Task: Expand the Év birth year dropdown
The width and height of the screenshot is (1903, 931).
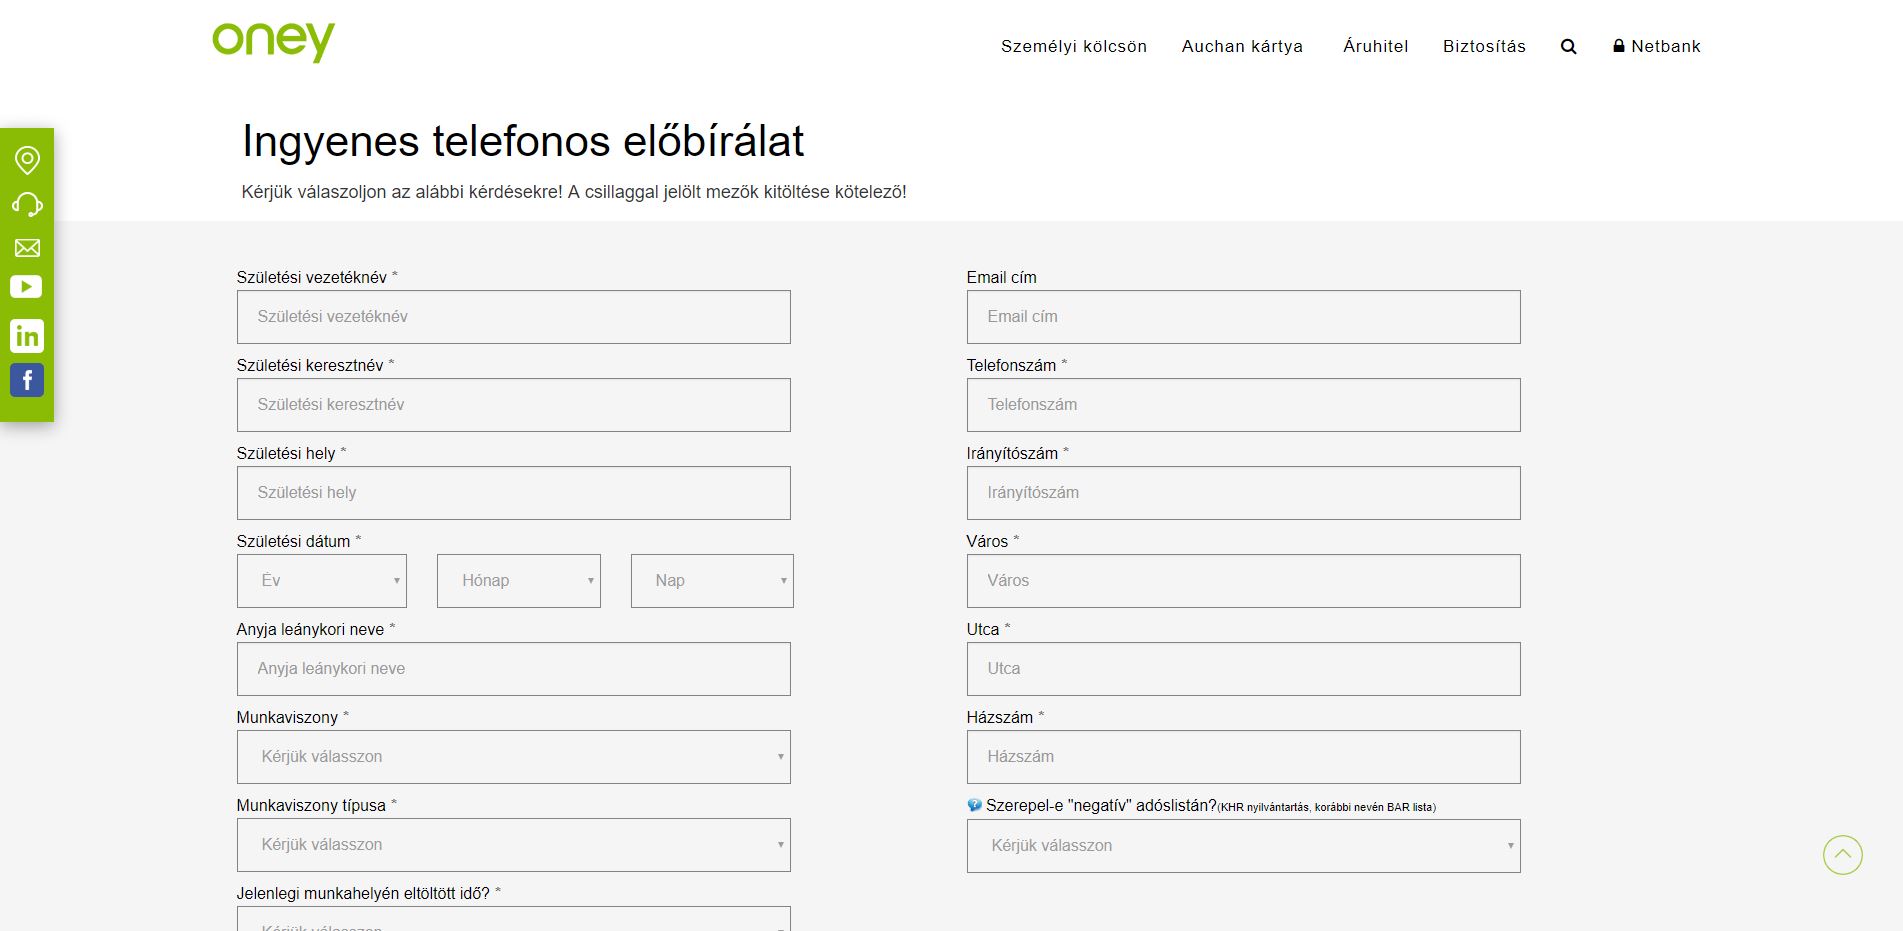Action: point(321,581)
